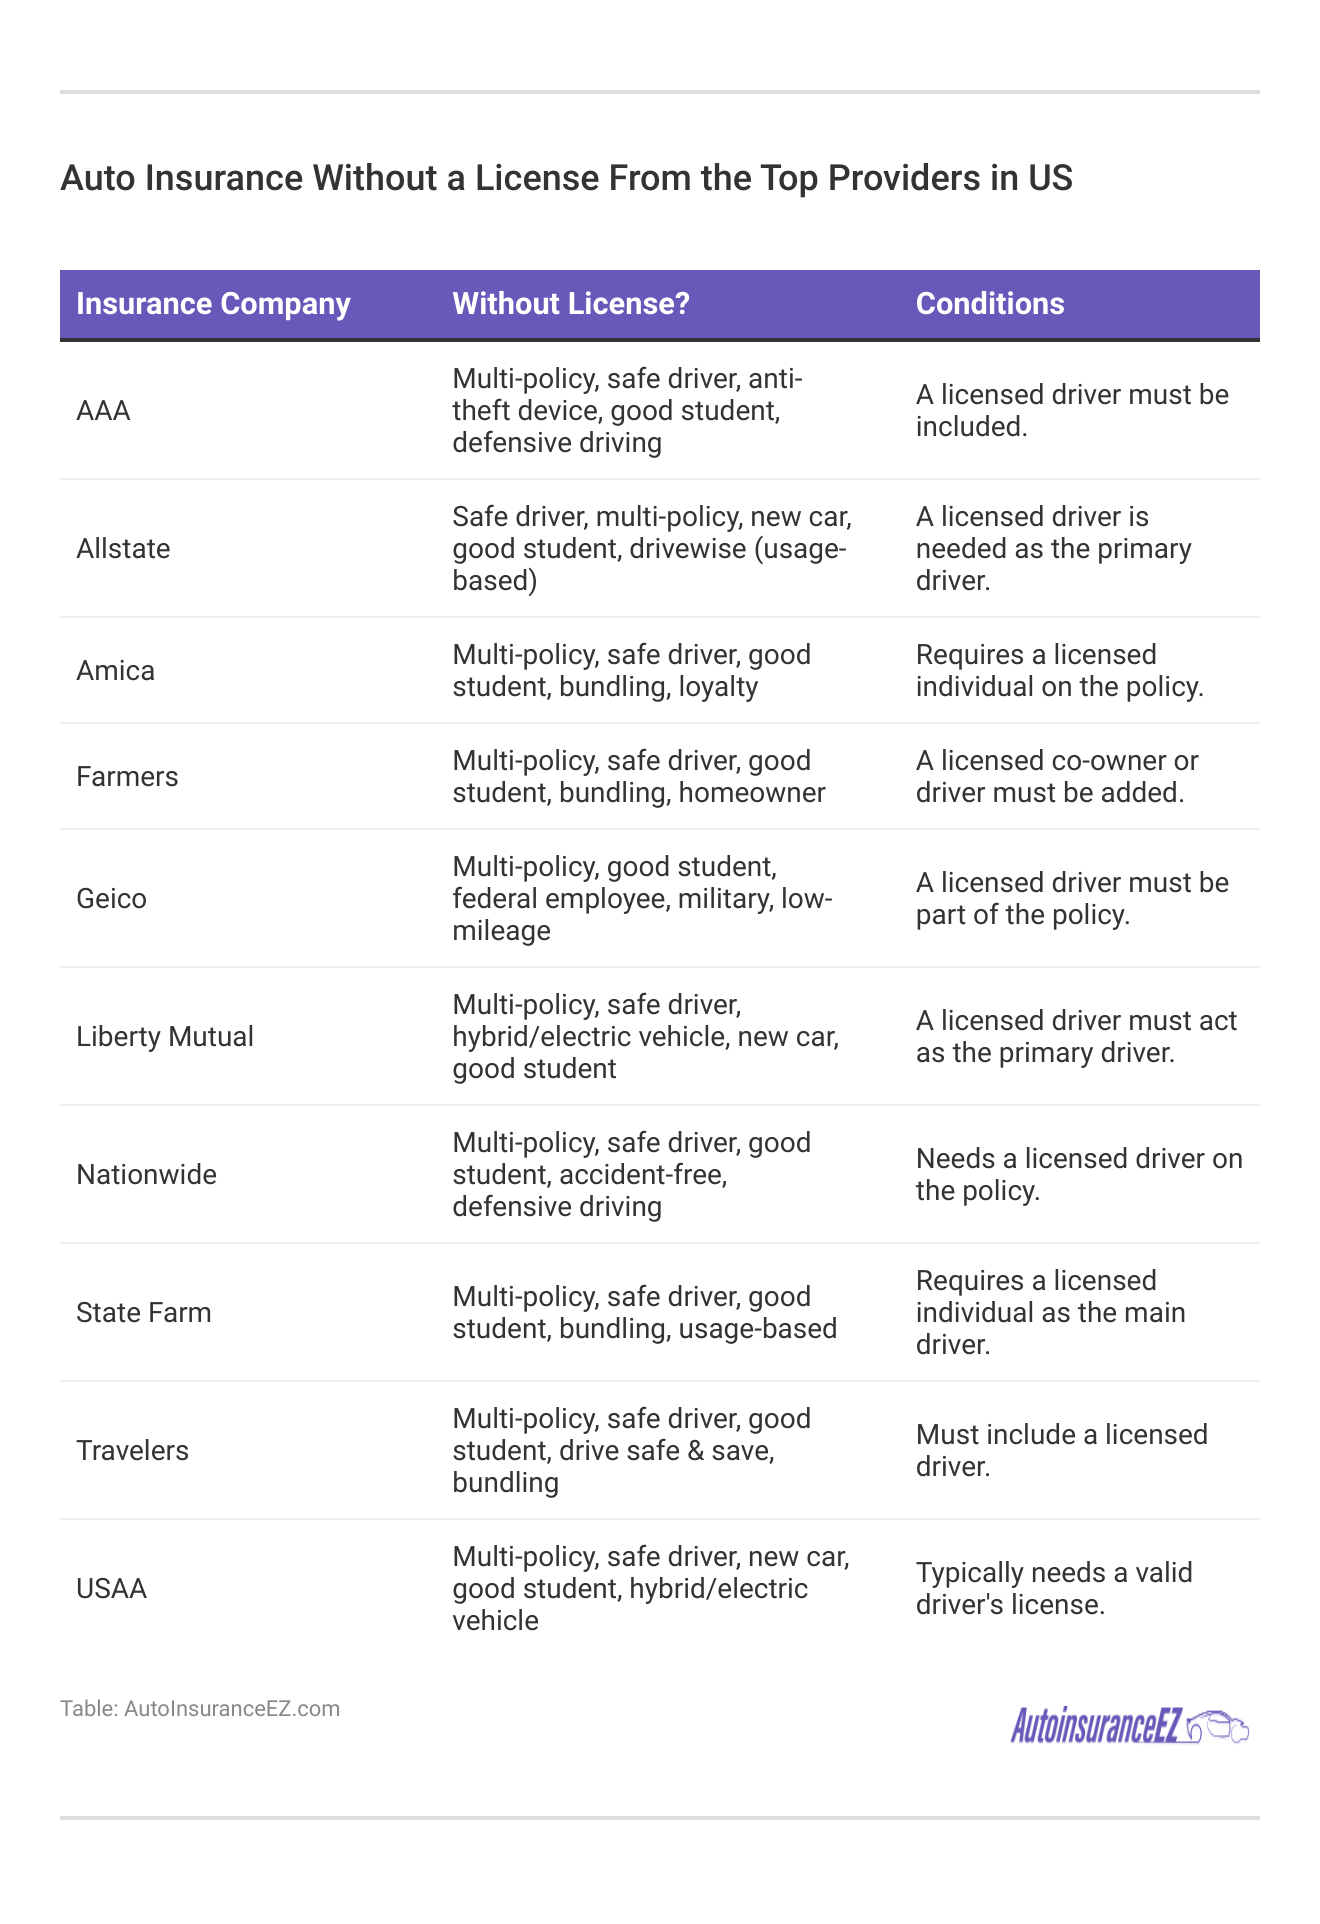Viewport: 1320px width, 1924px height.
Task: Click the Without License? column header
Action: click(x=571, y=304)
